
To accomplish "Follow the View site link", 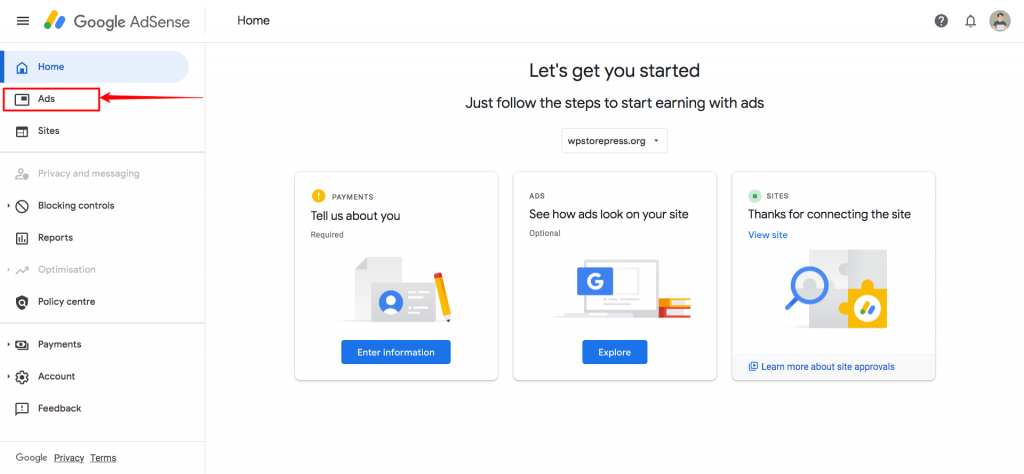I will 768,235.
